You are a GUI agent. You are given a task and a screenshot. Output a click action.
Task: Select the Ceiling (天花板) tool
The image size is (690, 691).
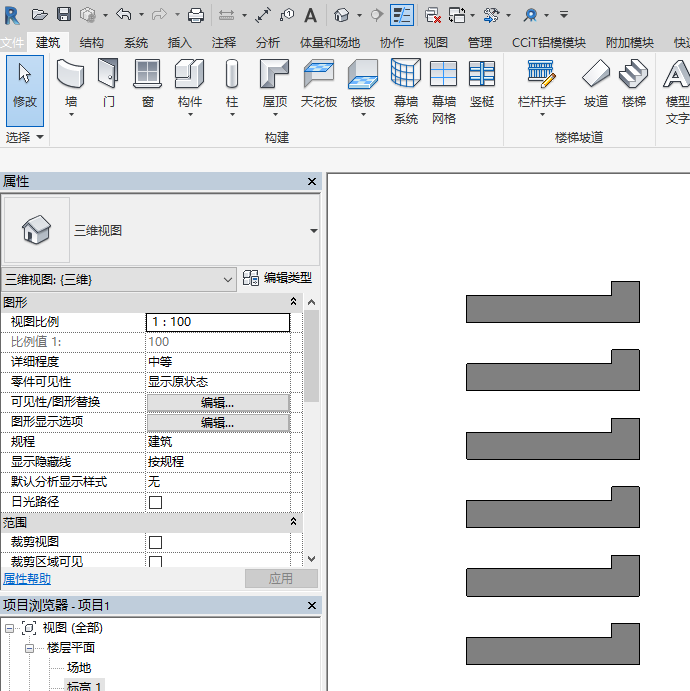tap(319, 84)
